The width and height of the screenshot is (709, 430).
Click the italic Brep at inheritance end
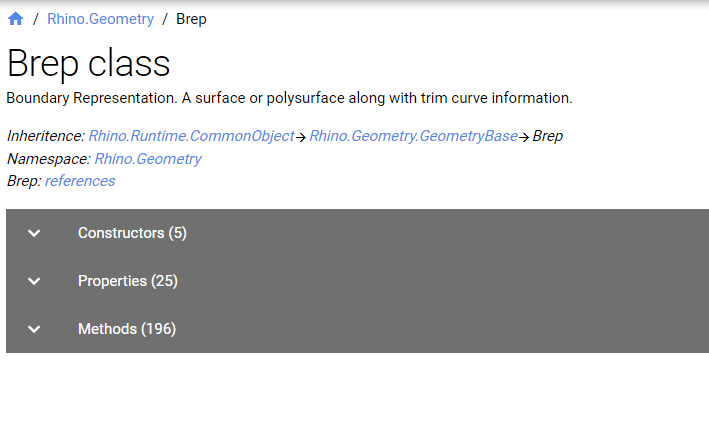tap(548, 136)
